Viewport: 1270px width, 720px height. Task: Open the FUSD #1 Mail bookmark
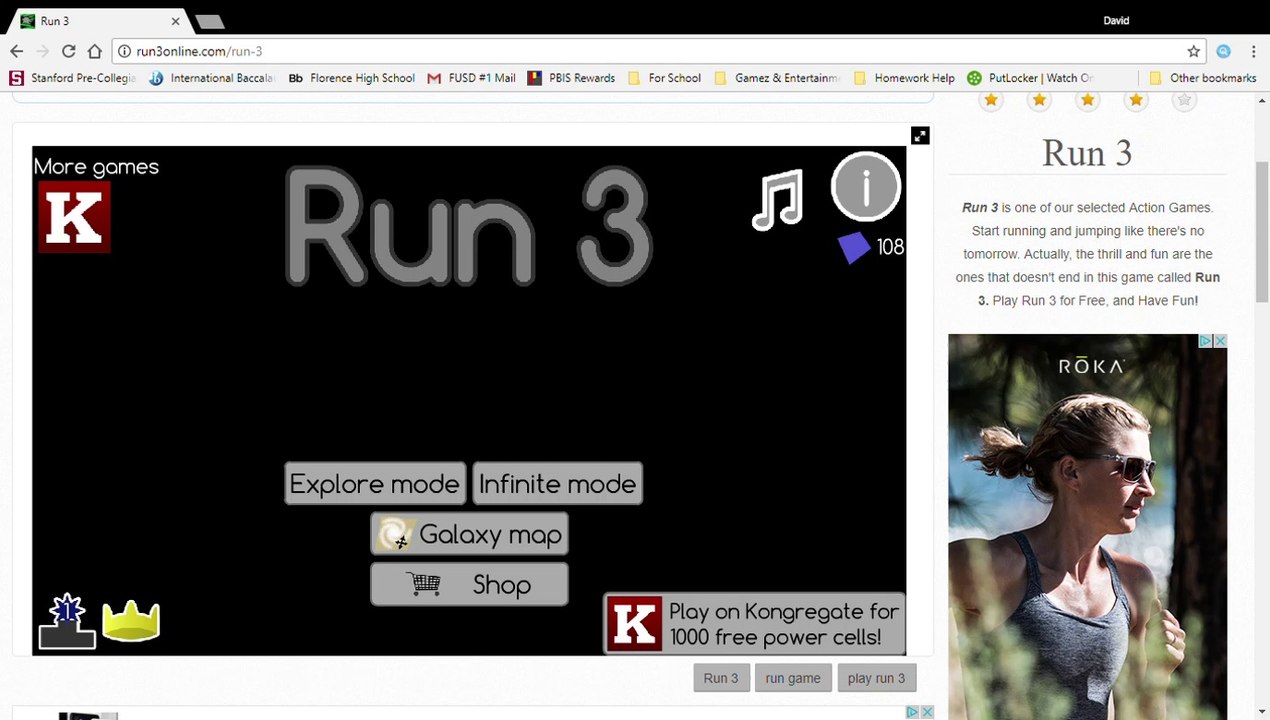(471, 78)
